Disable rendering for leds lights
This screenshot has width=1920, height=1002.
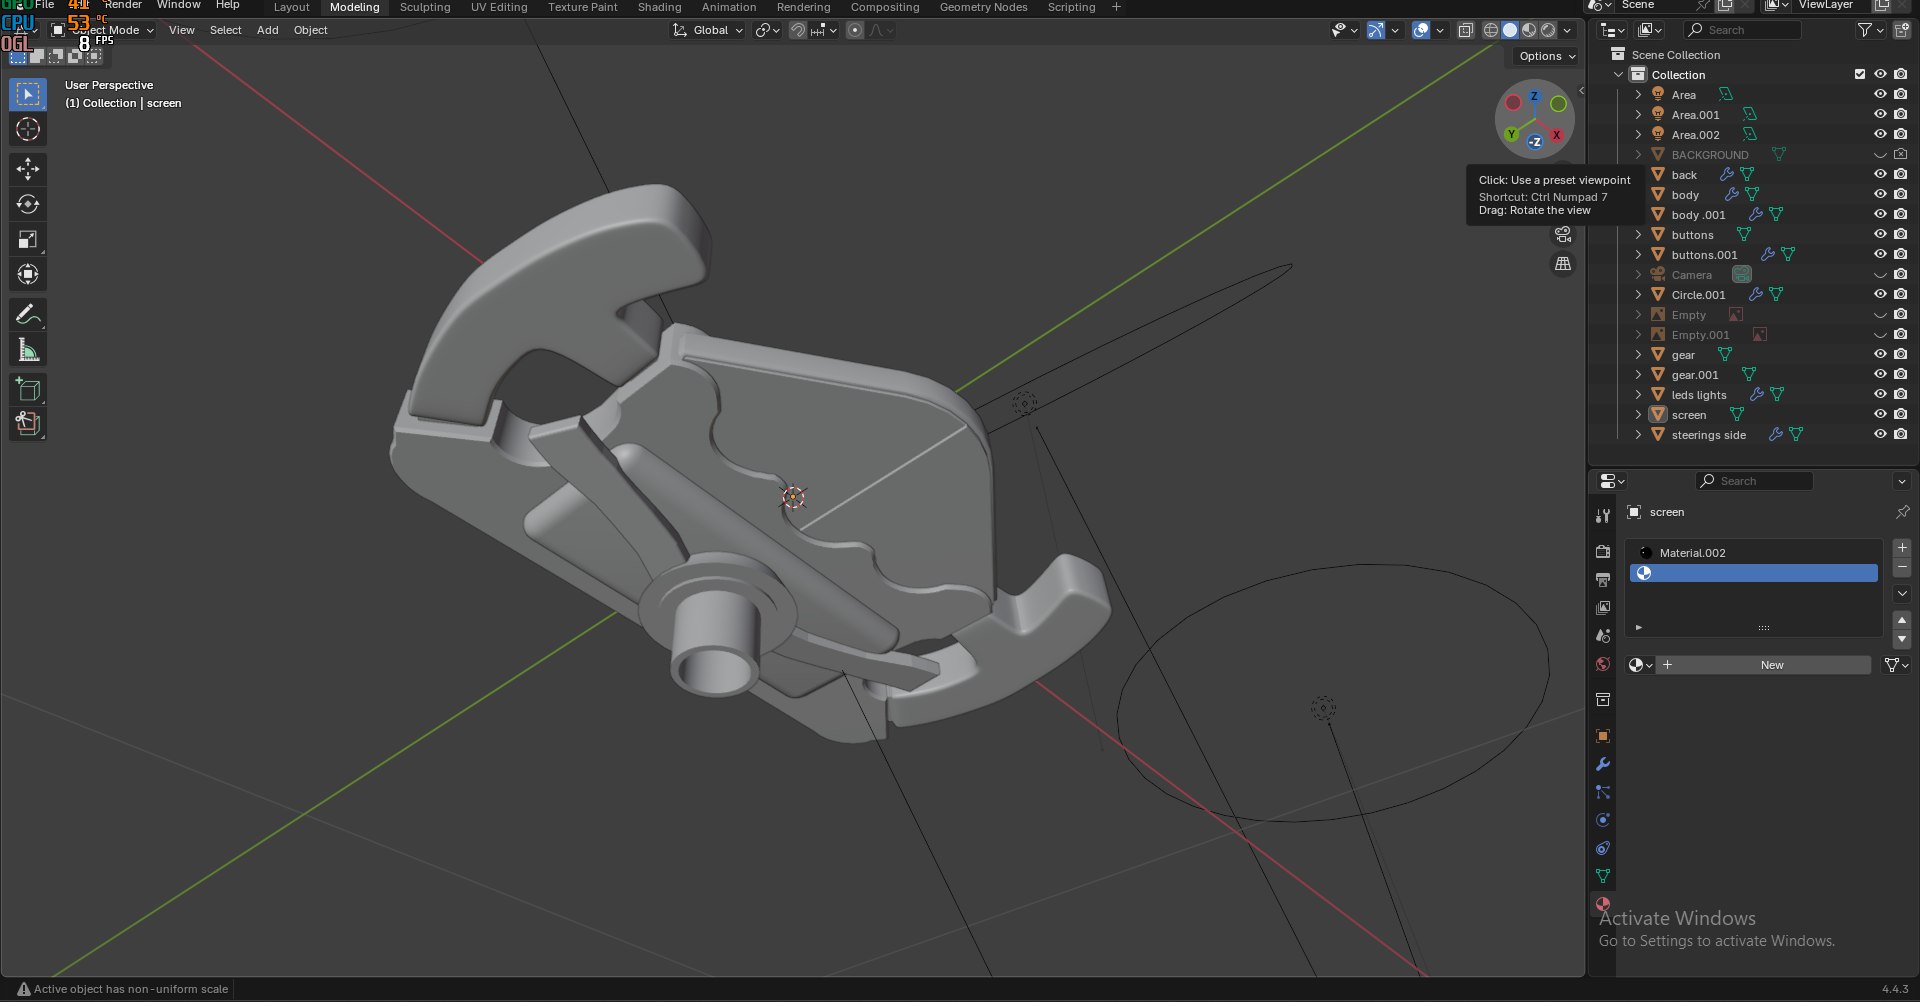[x=1900, y=395]
